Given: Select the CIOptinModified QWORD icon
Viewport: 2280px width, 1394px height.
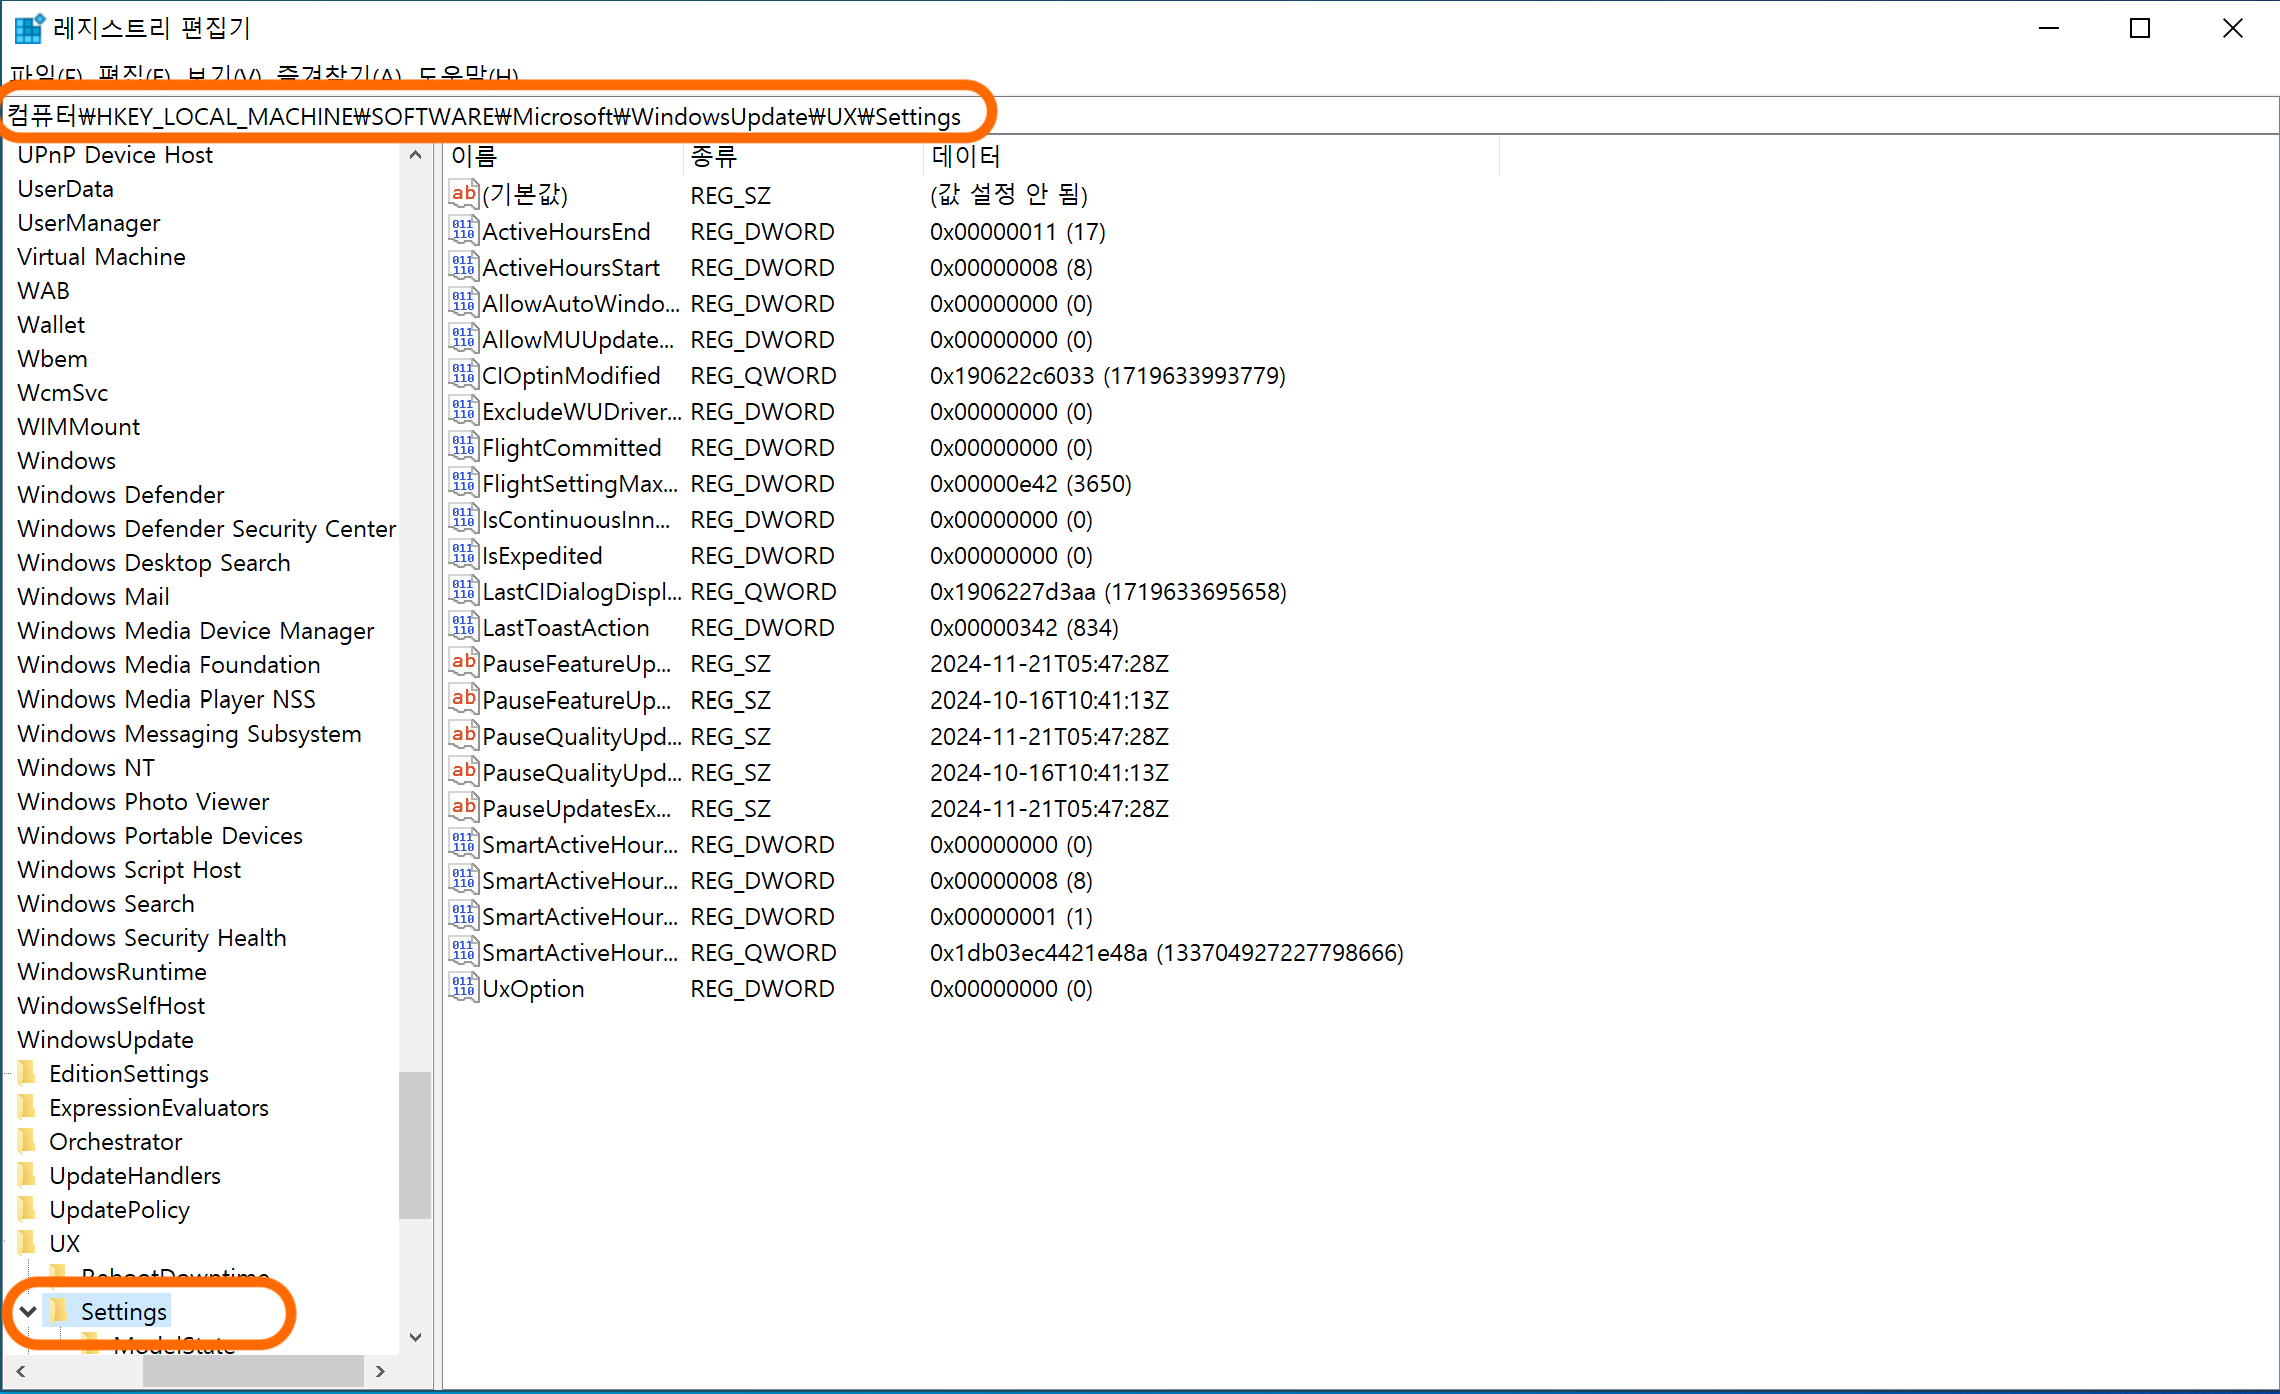Looking at the screenshot, I should click(463, 374).
